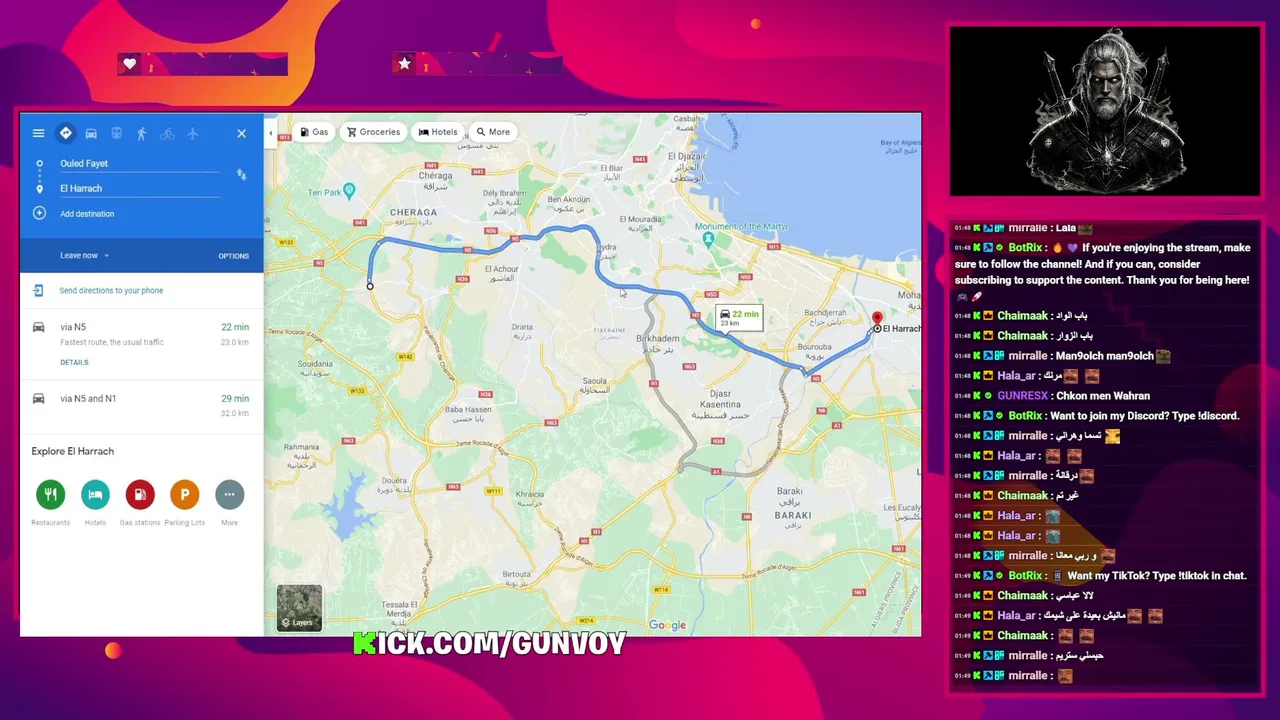Click the 29 min duration text
The image size is (1280, 720).
pyautogui.click(x=235, y=398)
